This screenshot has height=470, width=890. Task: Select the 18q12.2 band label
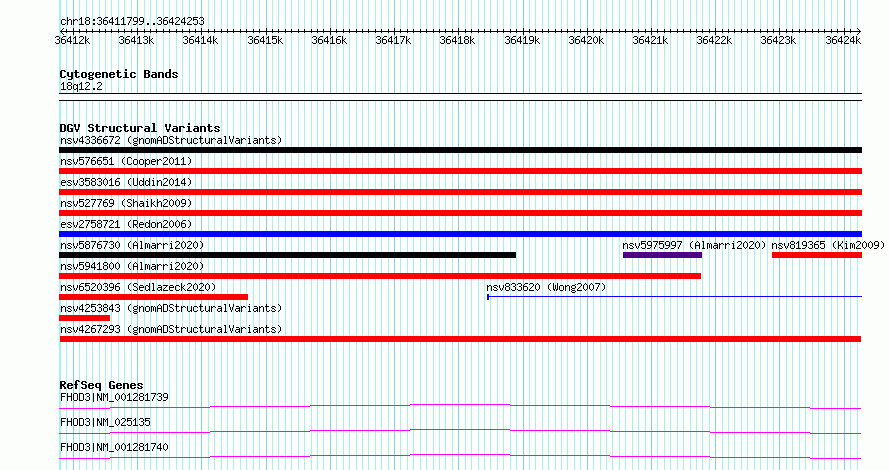81,86
